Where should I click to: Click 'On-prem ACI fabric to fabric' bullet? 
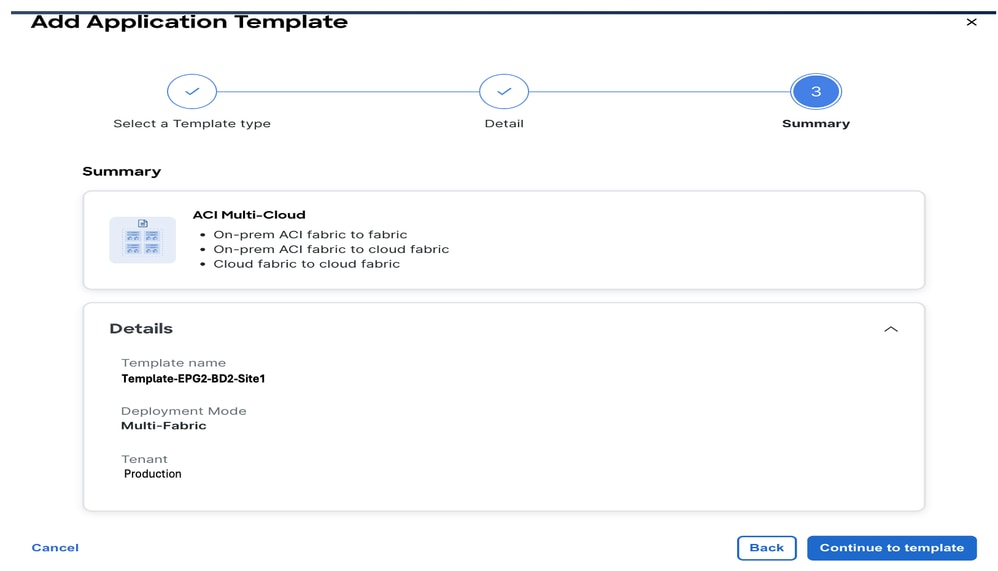tap(310, 234)
